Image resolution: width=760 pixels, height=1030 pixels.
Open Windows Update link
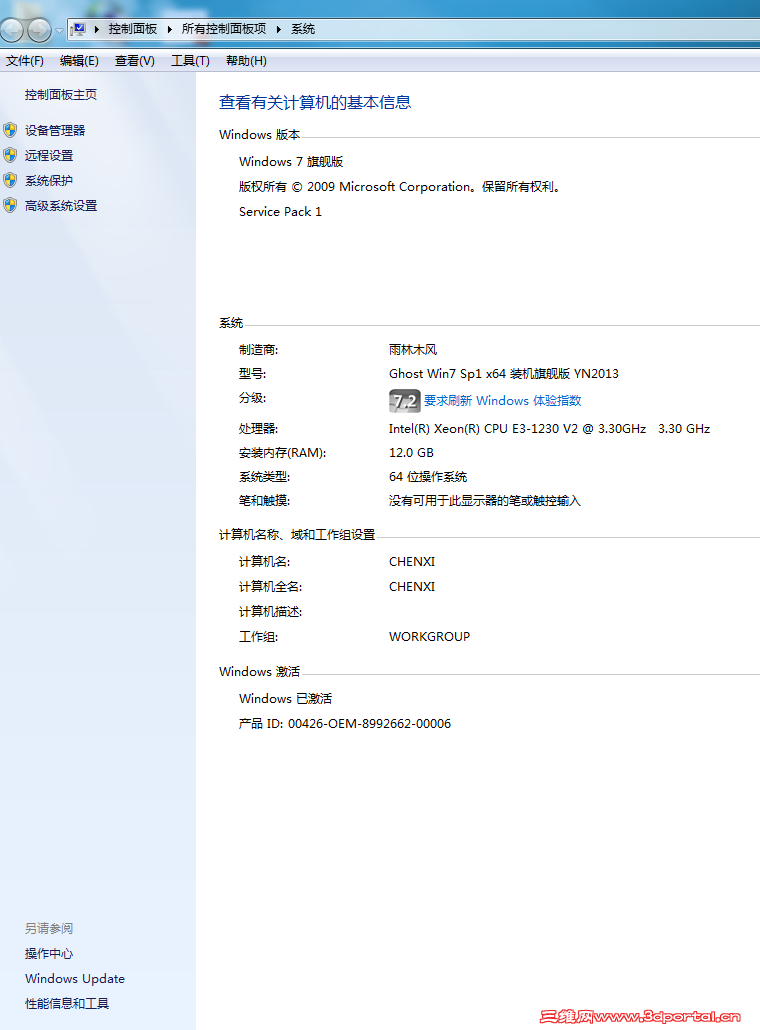[x=75, y=978]
